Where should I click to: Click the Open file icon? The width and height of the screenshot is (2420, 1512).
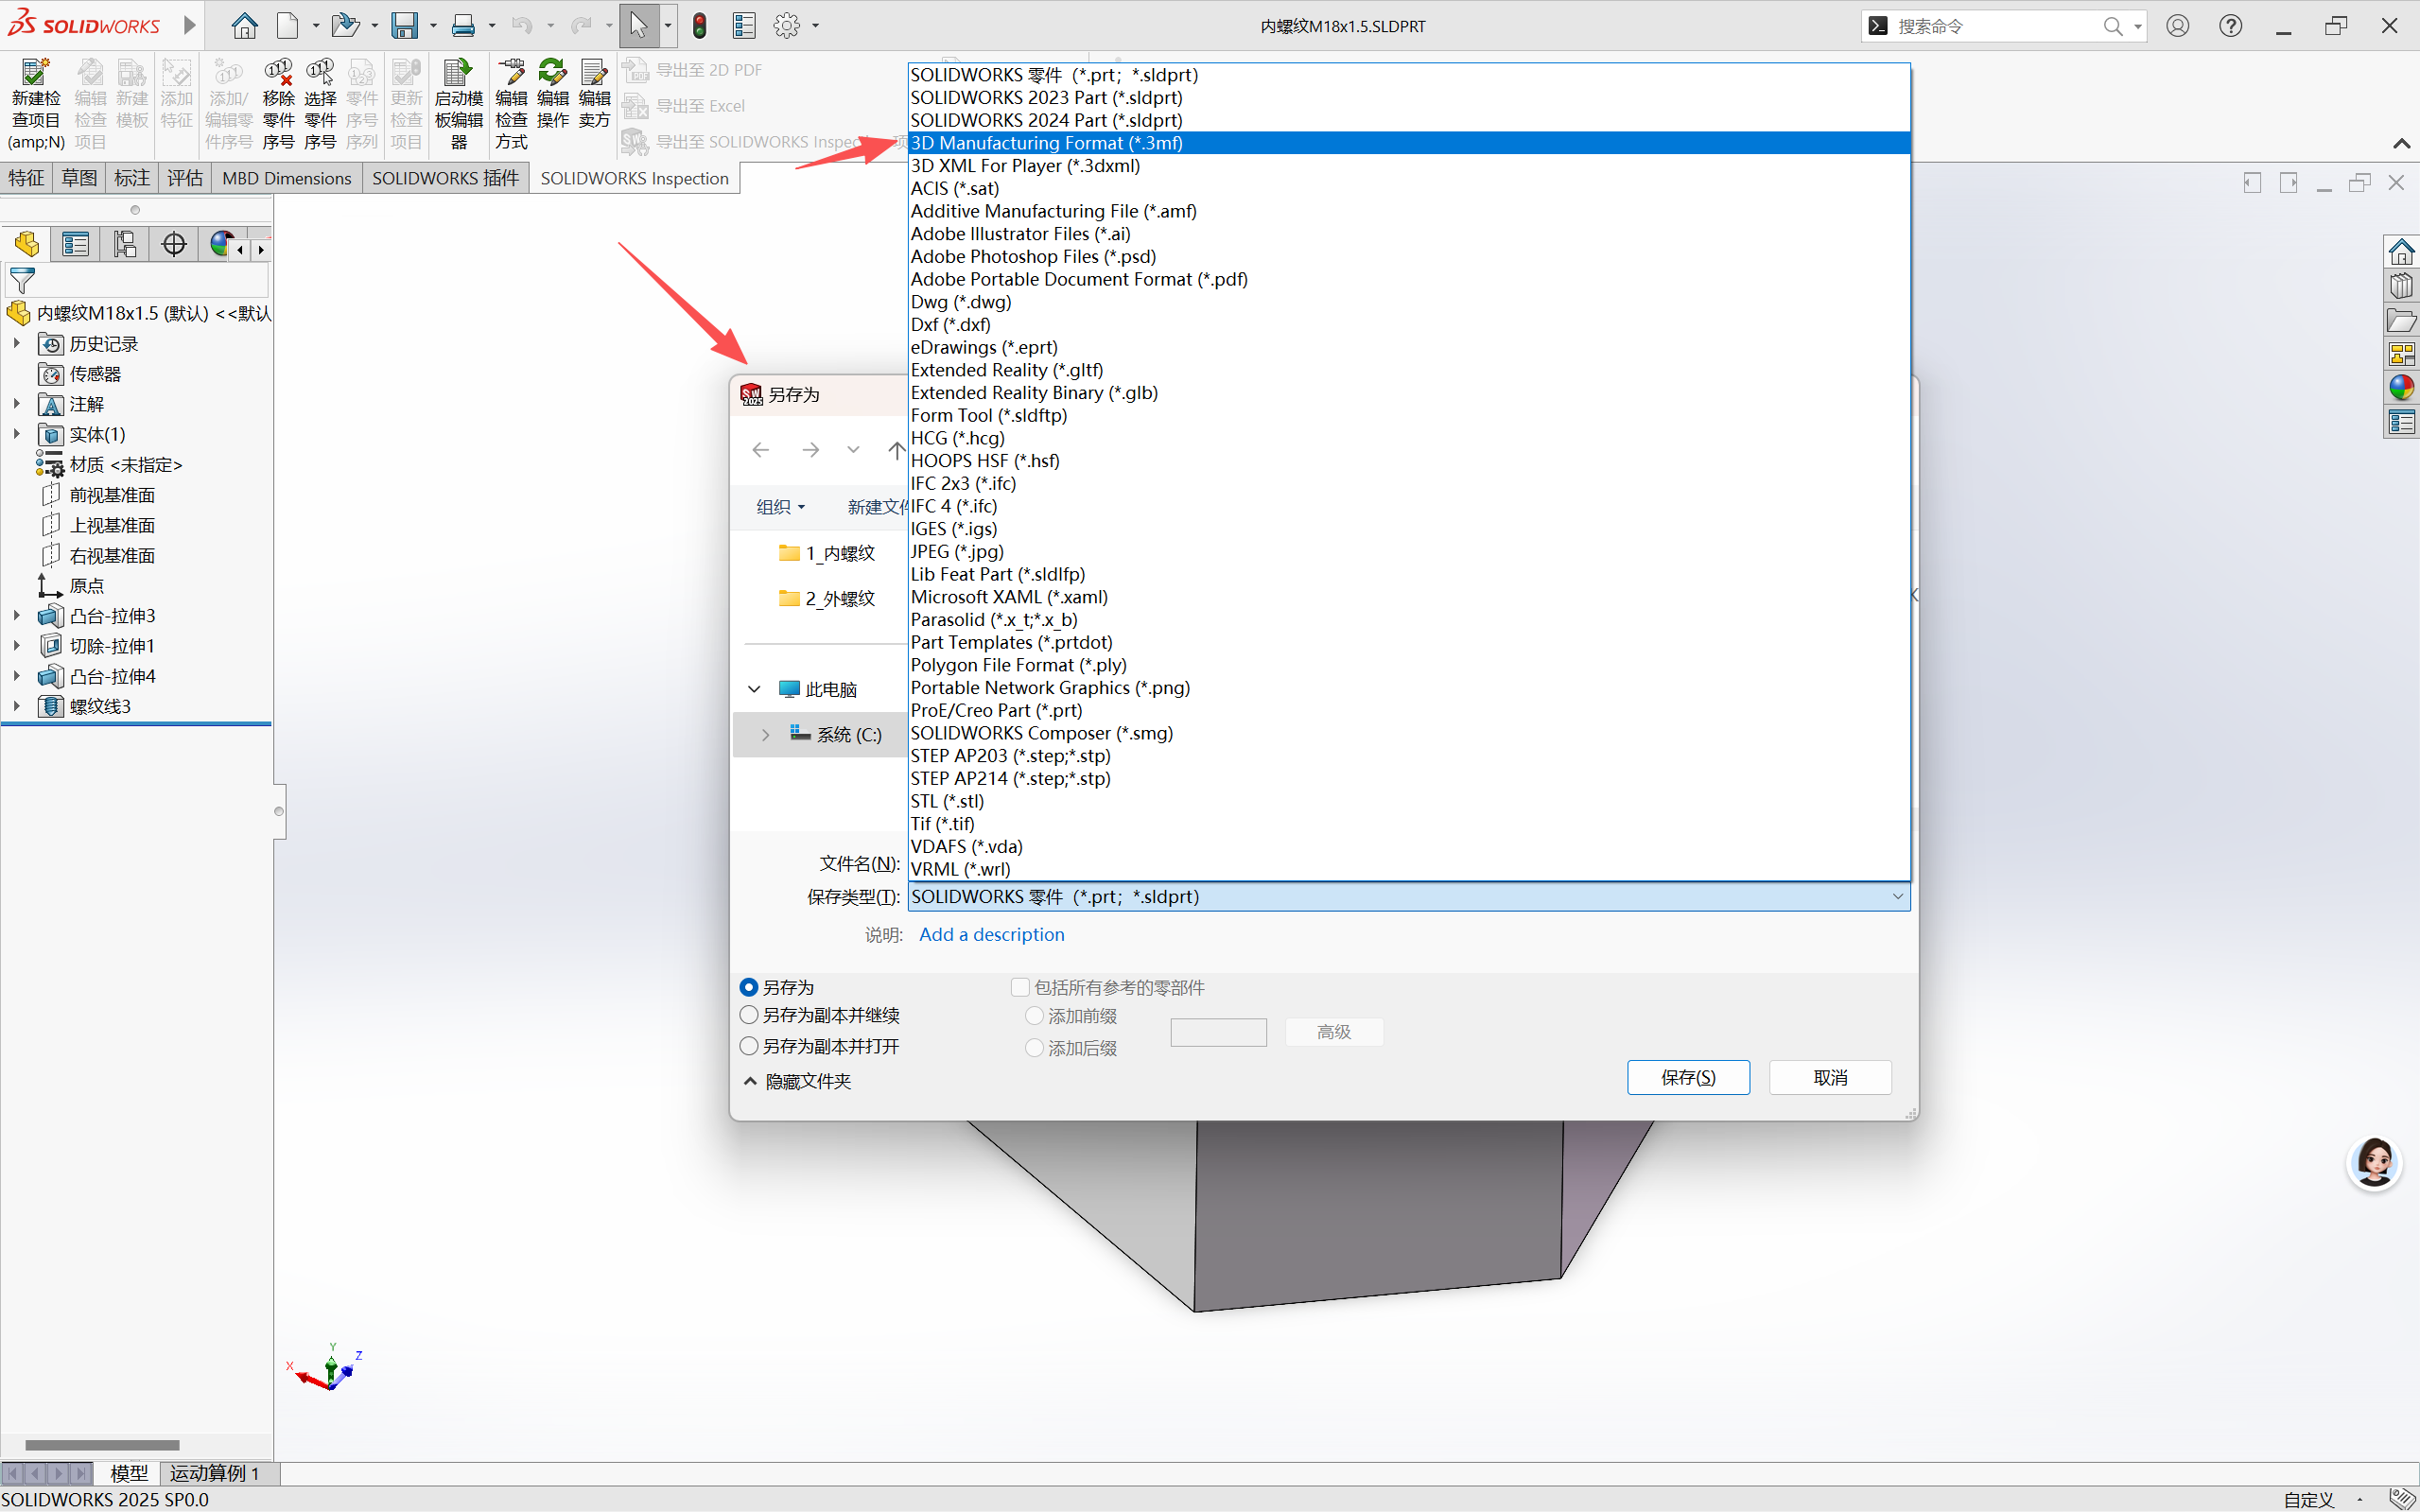(x=345, y=26)
